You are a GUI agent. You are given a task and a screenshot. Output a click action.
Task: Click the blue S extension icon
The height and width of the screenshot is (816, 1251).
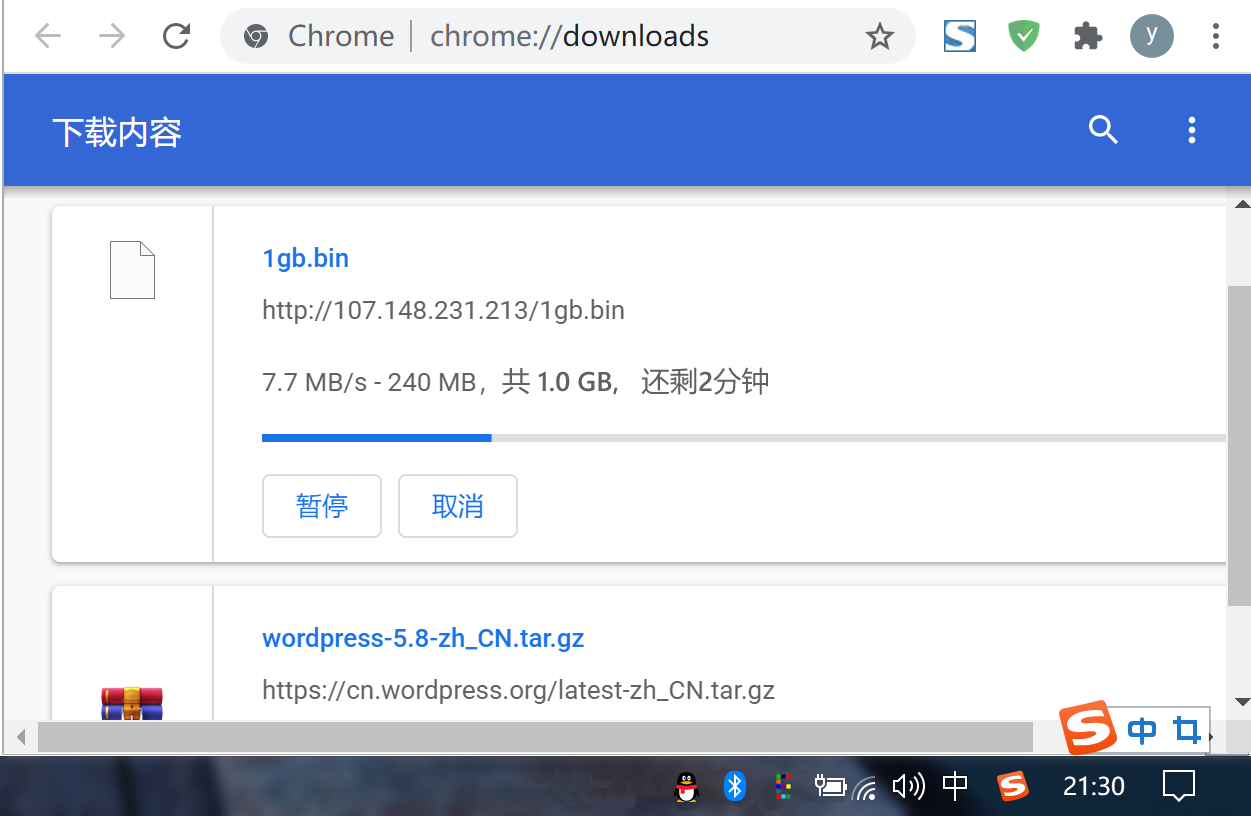960,37
